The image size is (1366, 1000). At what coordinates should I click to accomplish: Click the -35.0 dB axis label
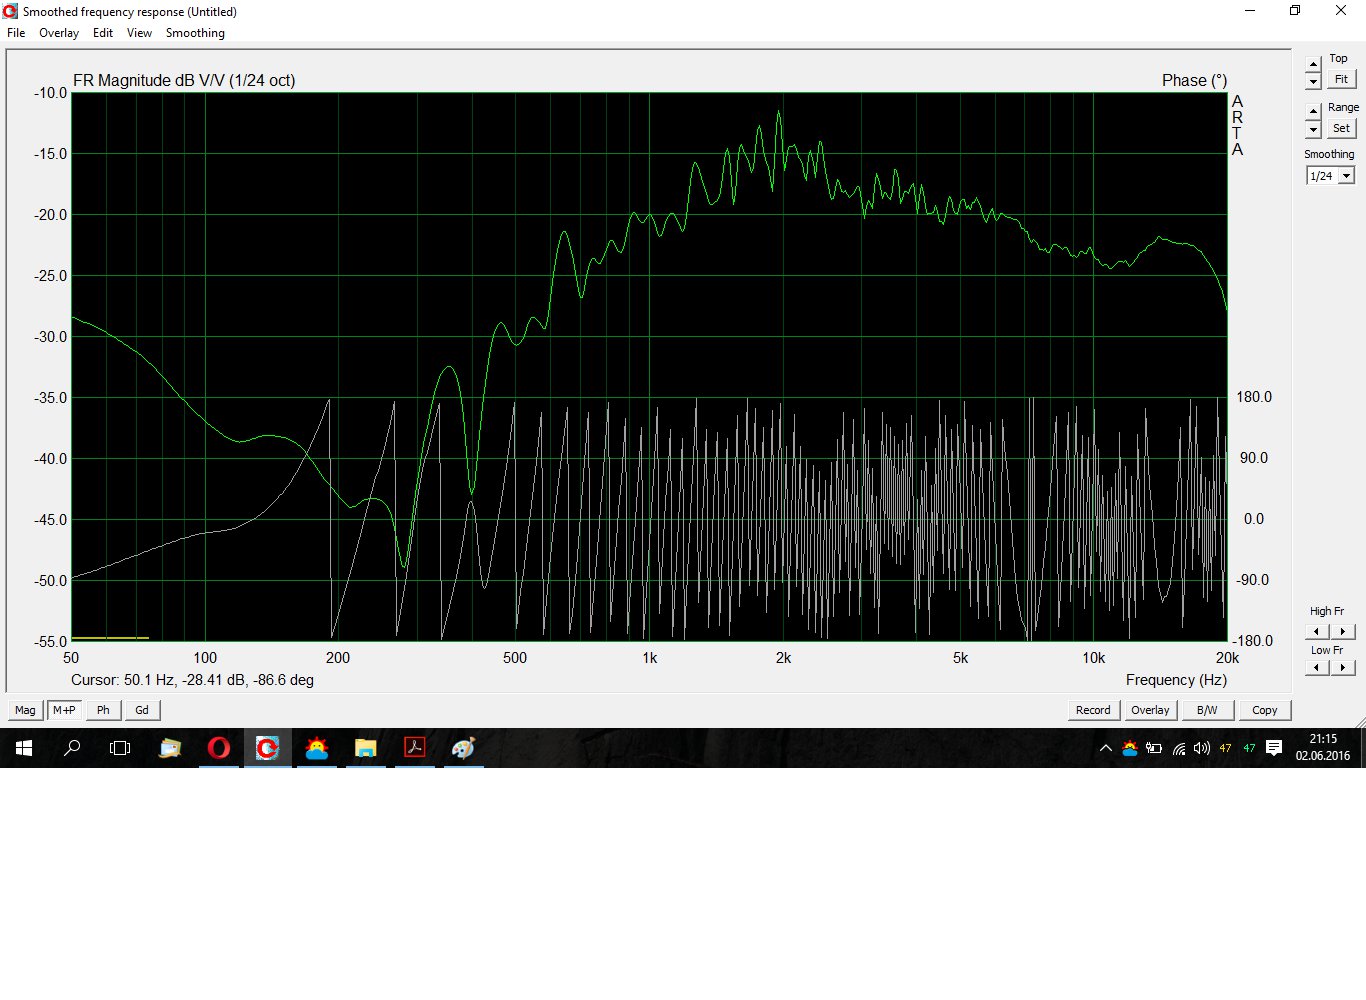point(50,398)
